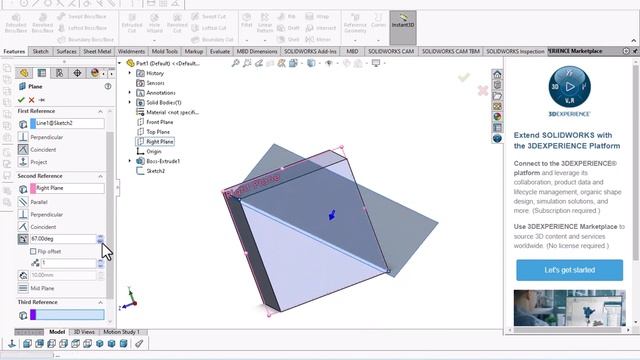Expand the Solid Bodies(1) tree node
This screenshot has height=360, width=640.
click(x=130, y=102)
